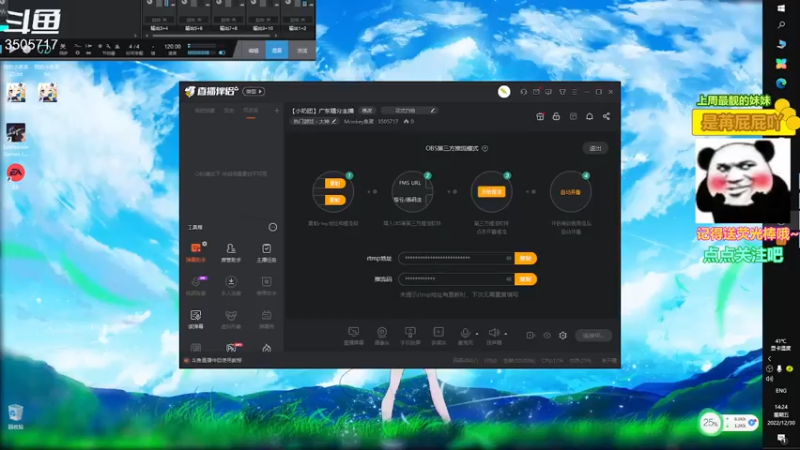This screenshot has height=450, width=800.
Task: Mute the speaker icon in bottom bar
Action: click(x=493, y=334)
